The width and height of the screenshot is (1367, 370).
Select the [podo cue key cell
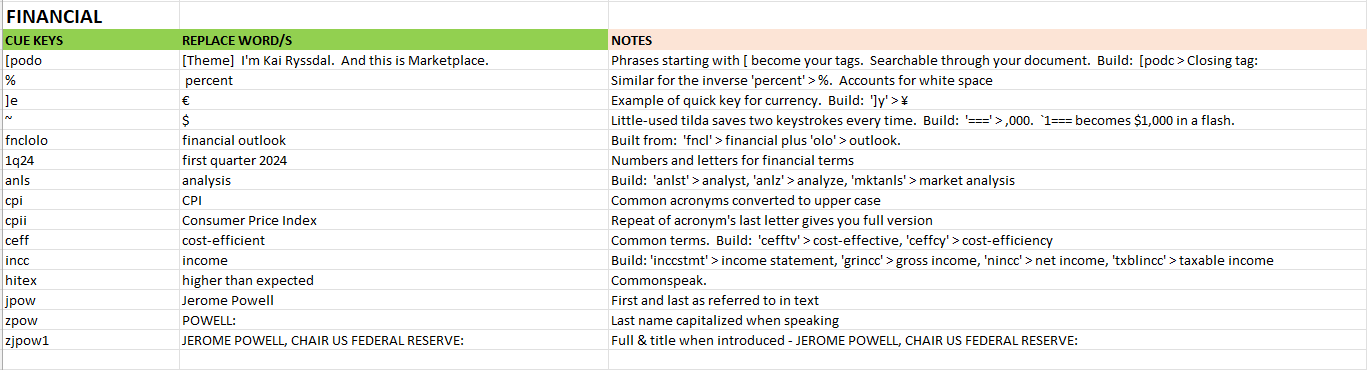coord(90,60)
